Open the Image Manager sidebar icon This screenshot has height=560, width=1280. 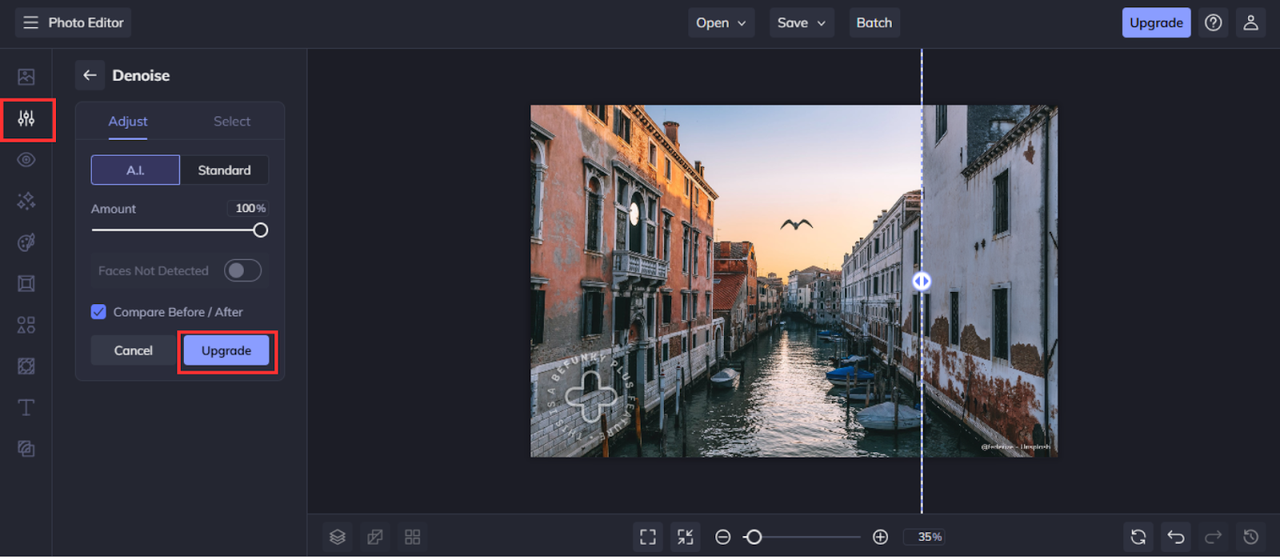(x=26, y=77)
